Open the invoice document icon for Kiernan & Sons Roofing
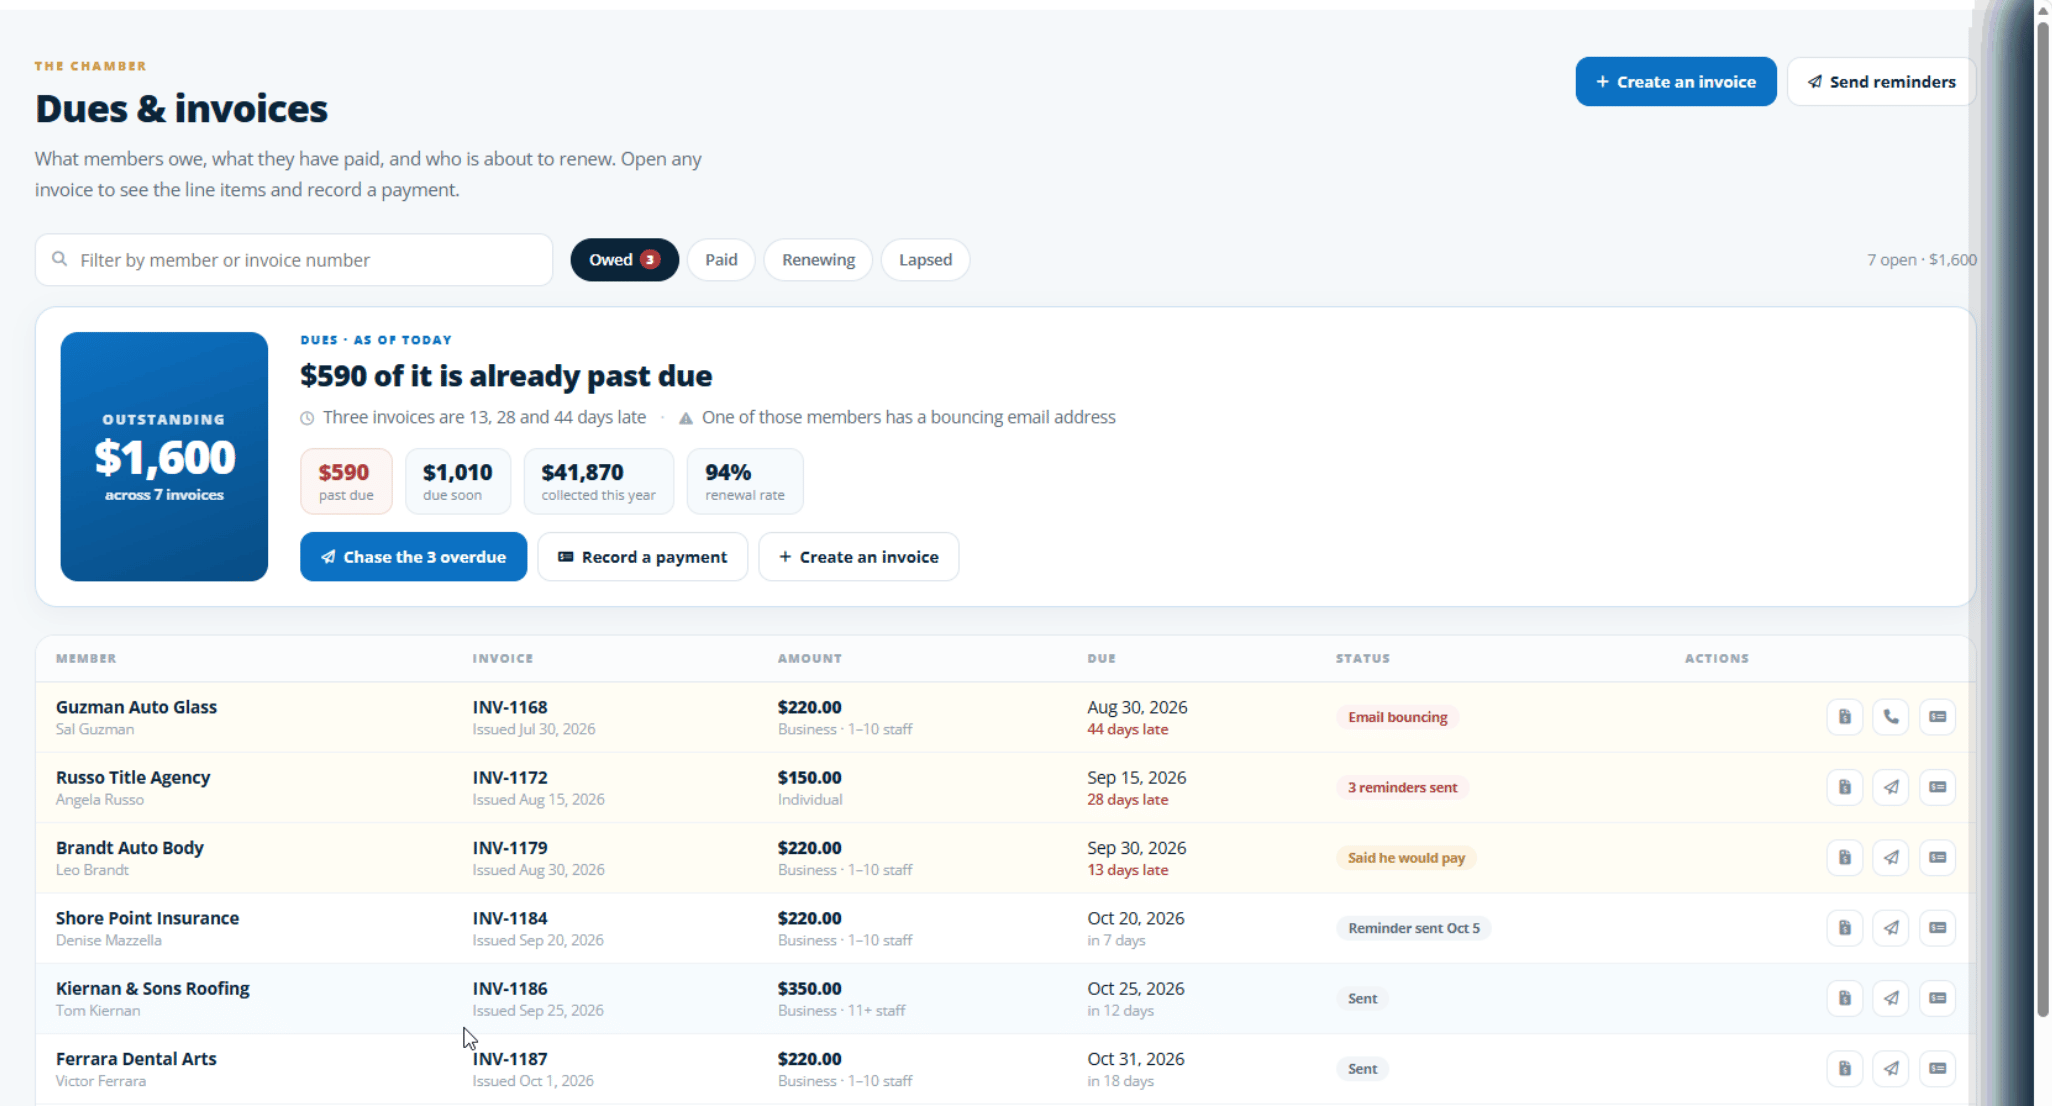 [x=1844, y=998]
